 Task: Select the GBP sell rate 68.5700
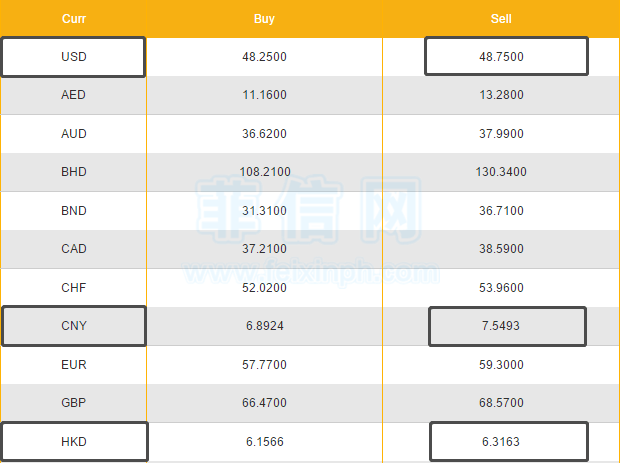[x=501, y=403]
